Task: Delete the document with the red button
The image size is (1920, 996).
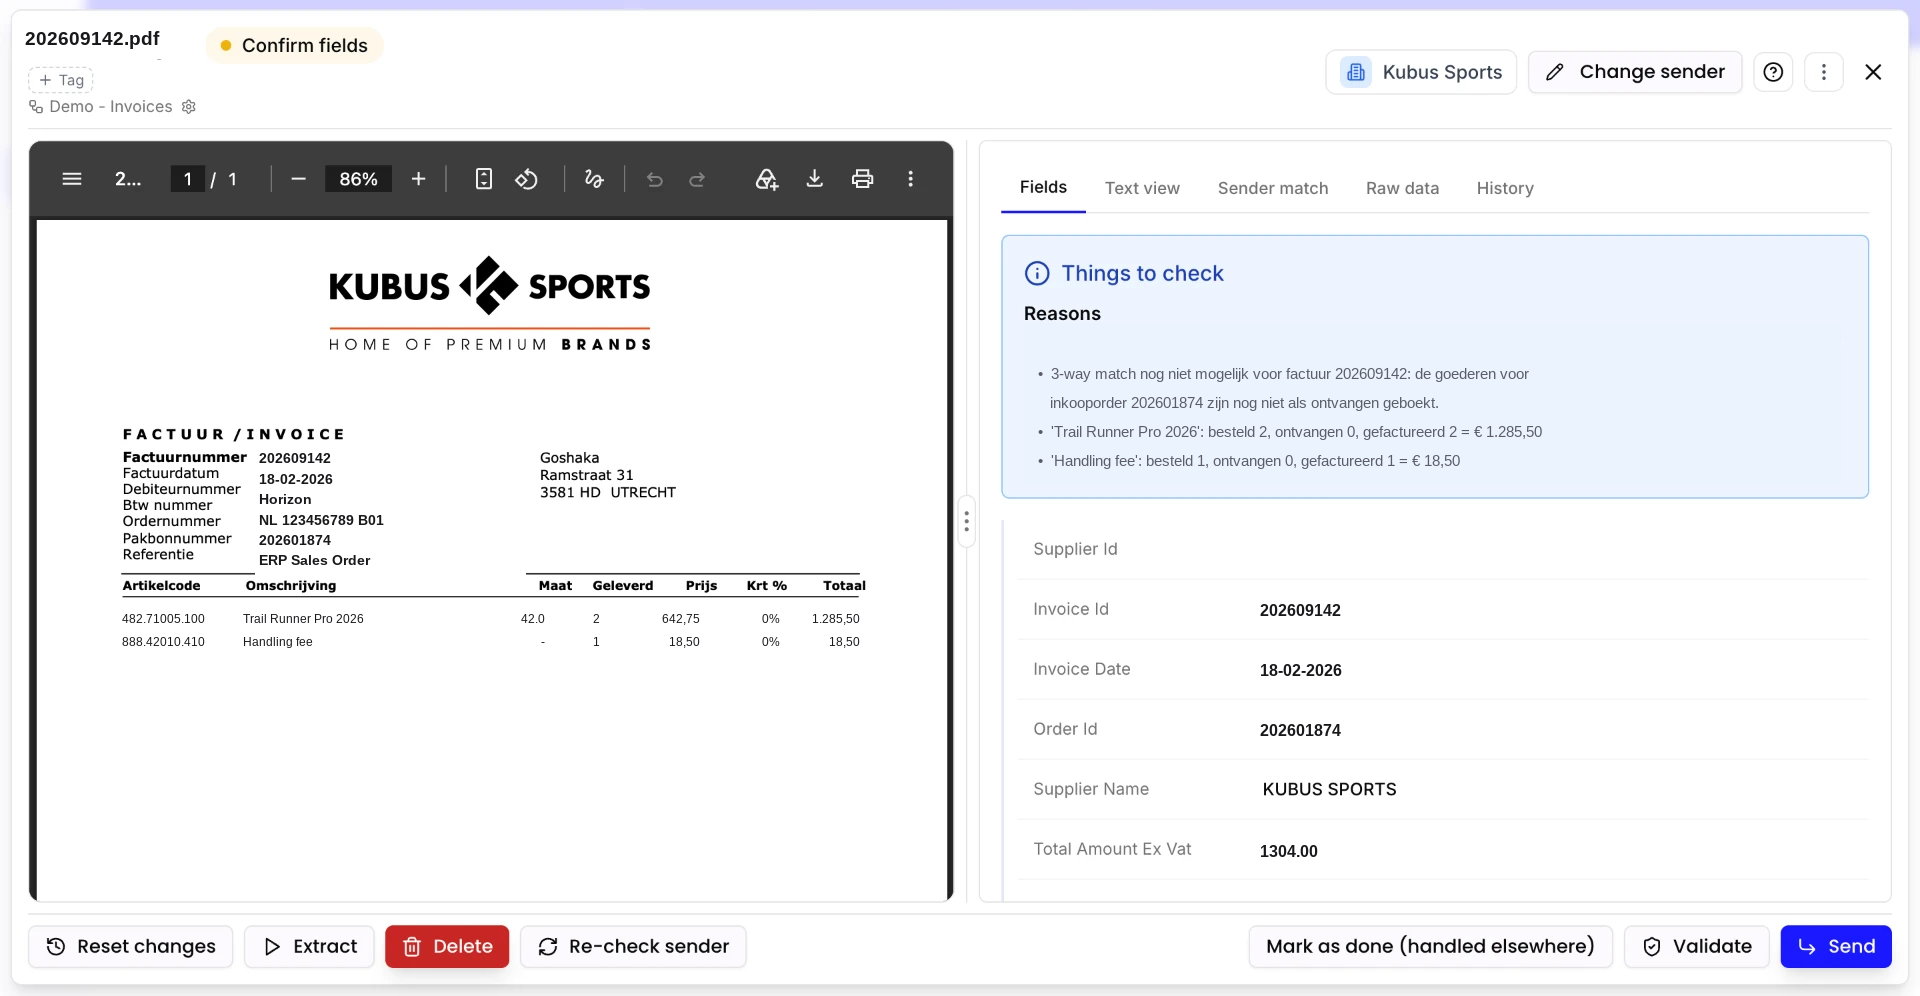Action: [x=447, y=946]
